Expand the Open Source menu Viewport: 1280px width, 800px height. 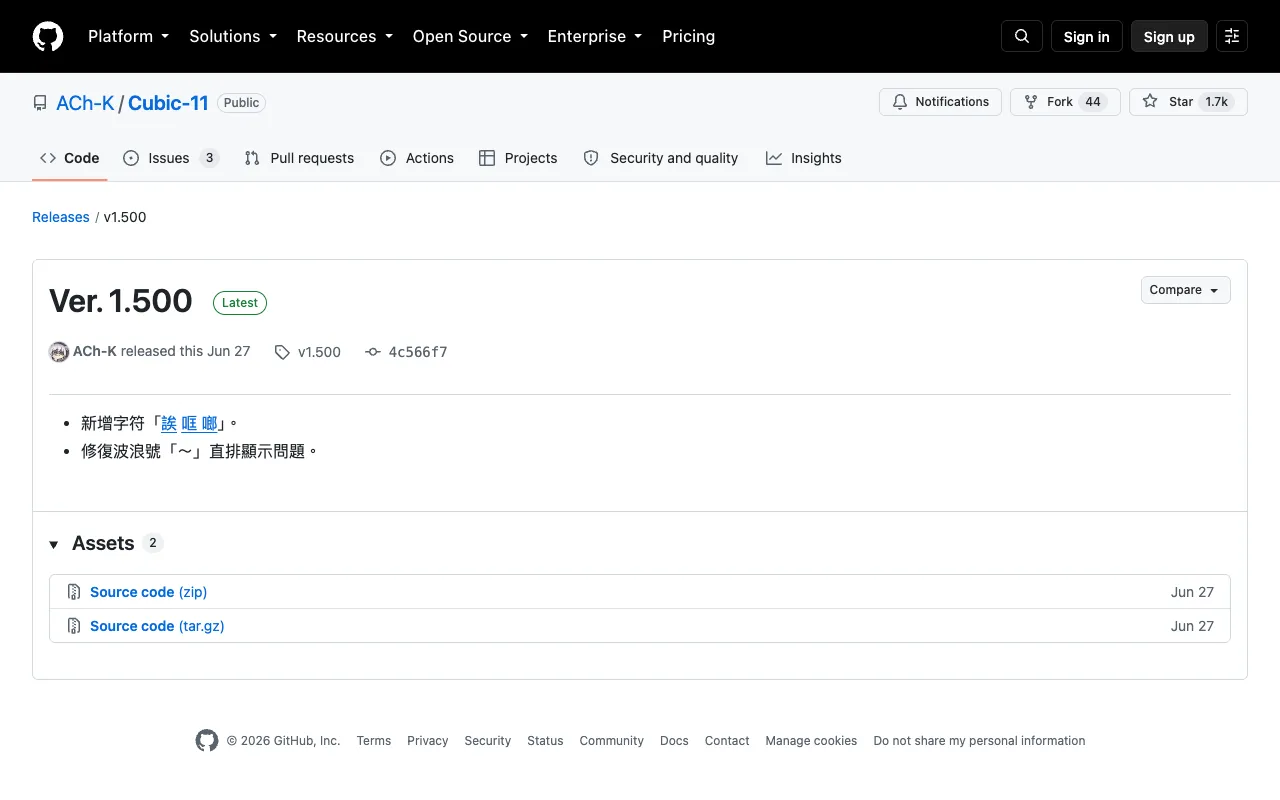[x=470, y=36]
